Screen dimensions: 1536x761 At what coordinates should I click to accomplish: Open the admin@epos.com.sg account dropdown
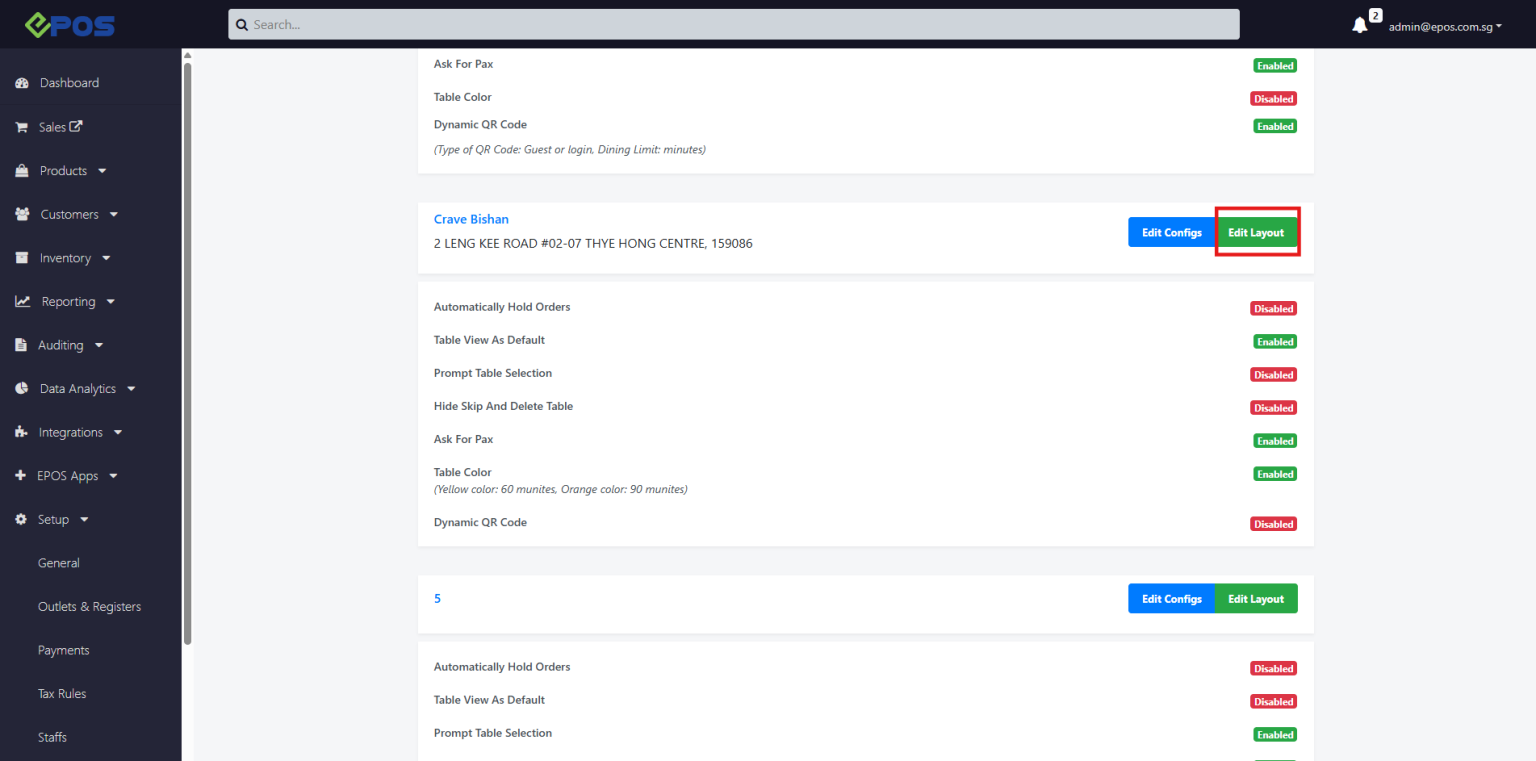[1445, 26]
